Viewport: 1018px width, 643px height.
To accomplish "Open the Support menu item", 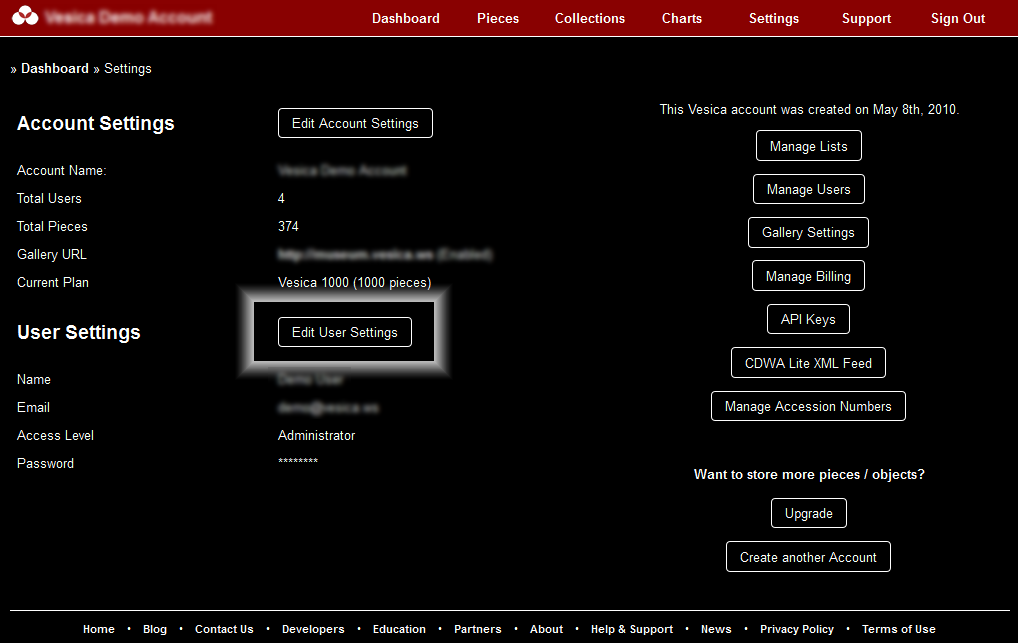I will (866, 18).
